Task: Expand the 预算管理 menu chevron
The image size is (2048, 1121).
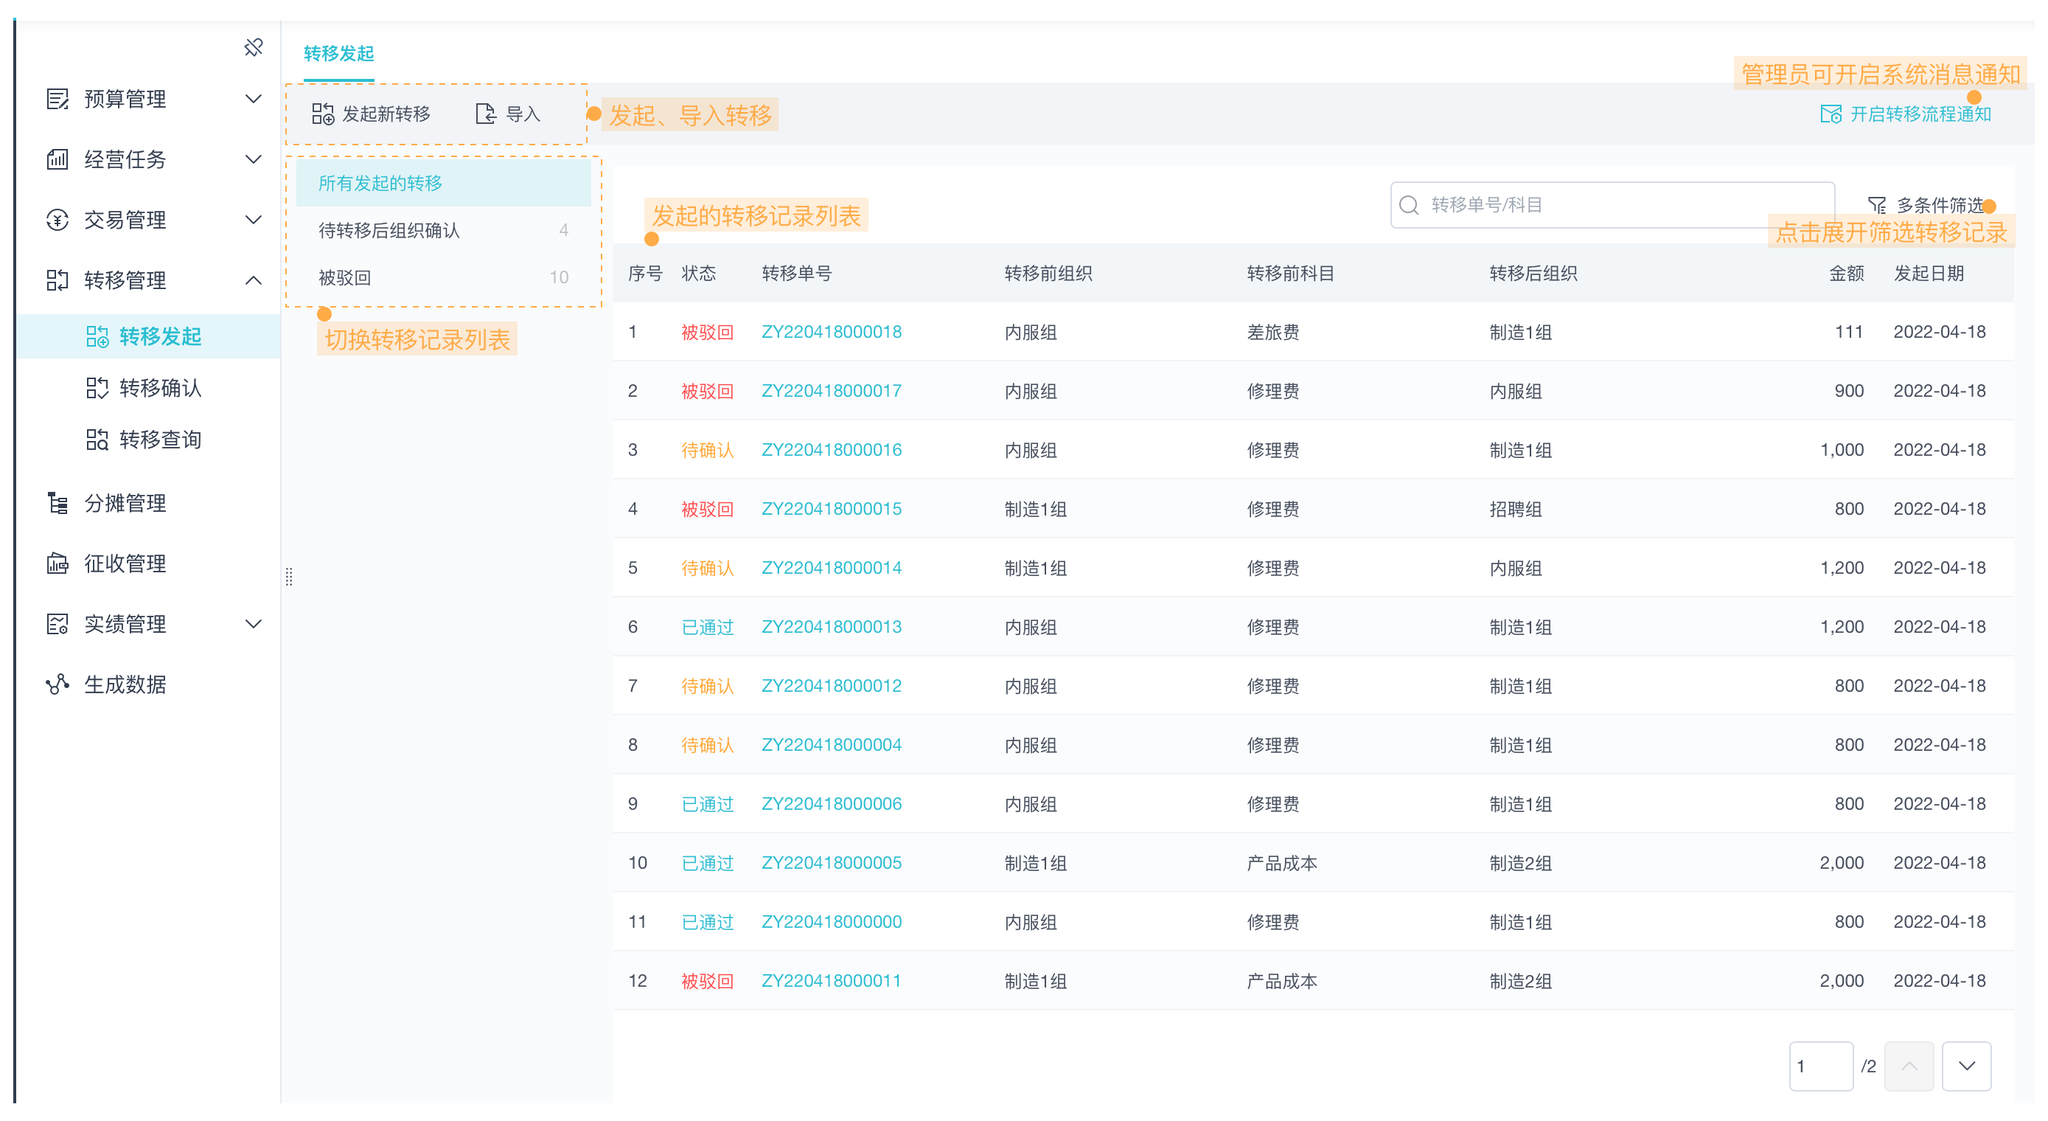Action: pyautogui.click(x=253, y=99)
